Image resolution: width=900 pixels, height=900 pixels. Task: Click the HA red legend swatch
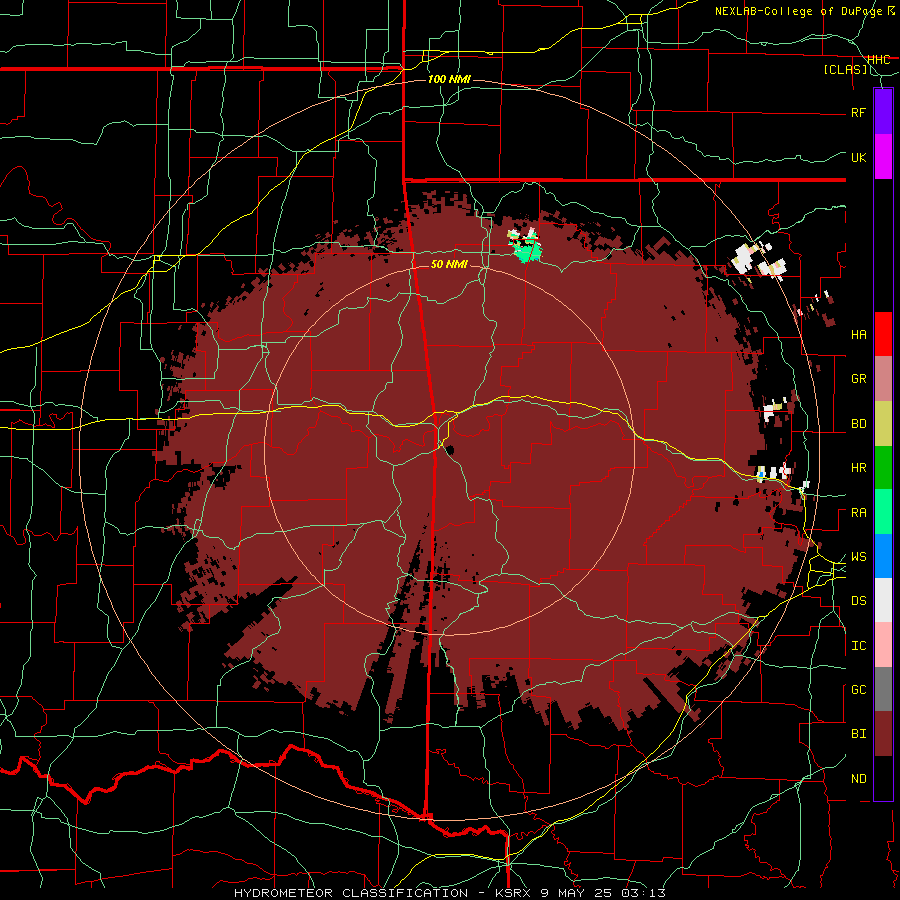click(883, 334)
